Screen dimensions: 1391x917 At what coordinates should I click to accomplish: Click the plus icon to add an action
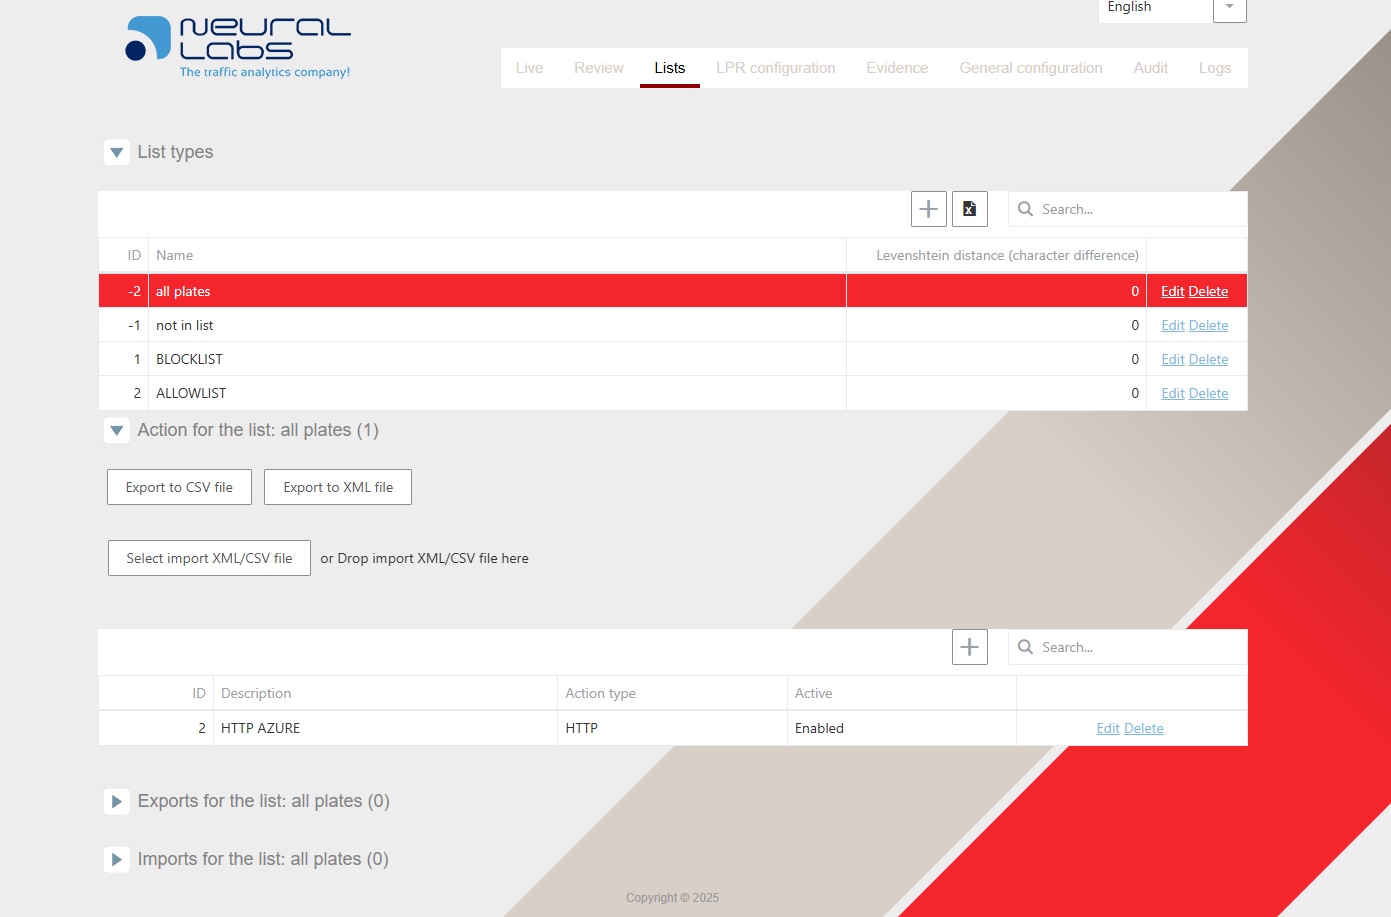pyautogui.click(x=969, y=647)
